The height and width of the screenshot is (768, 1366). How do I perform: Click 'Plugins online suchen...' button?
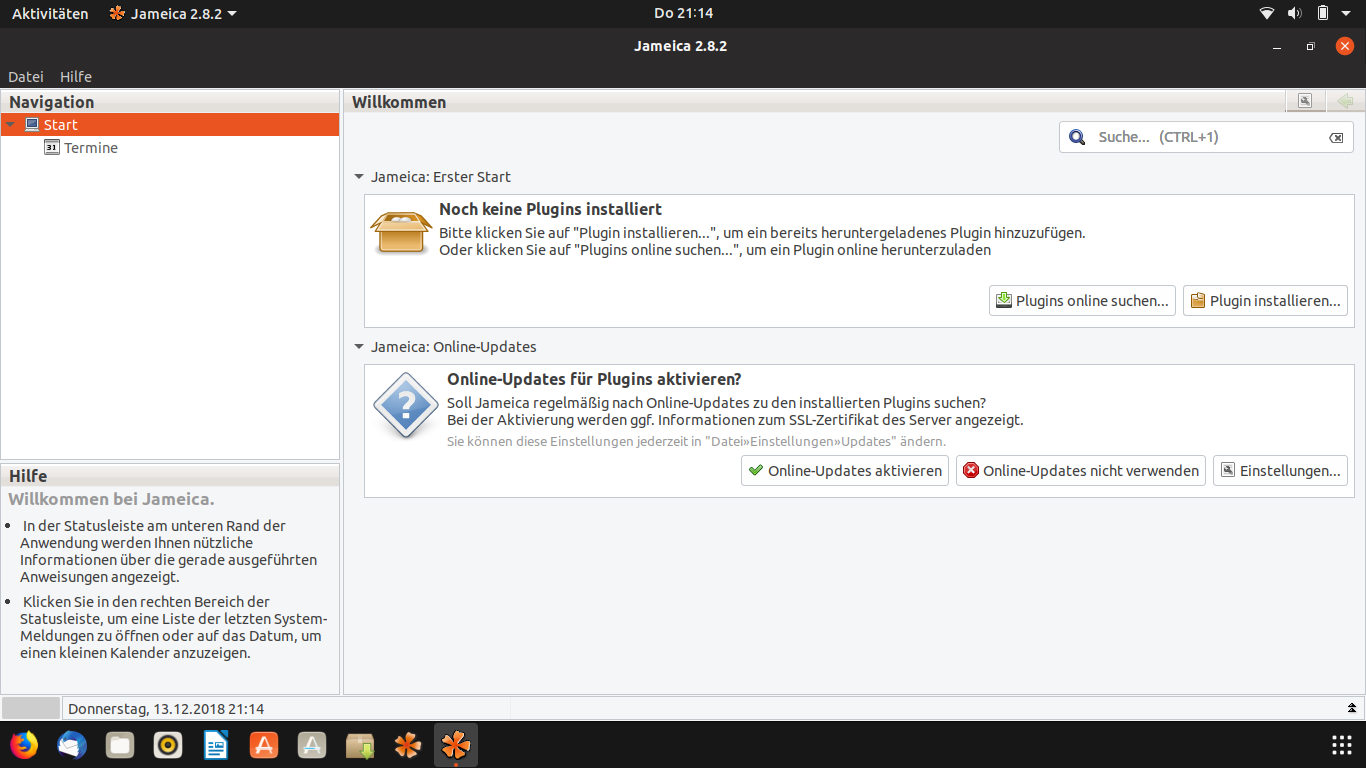pyautogui.click(x=1082, y=301)
